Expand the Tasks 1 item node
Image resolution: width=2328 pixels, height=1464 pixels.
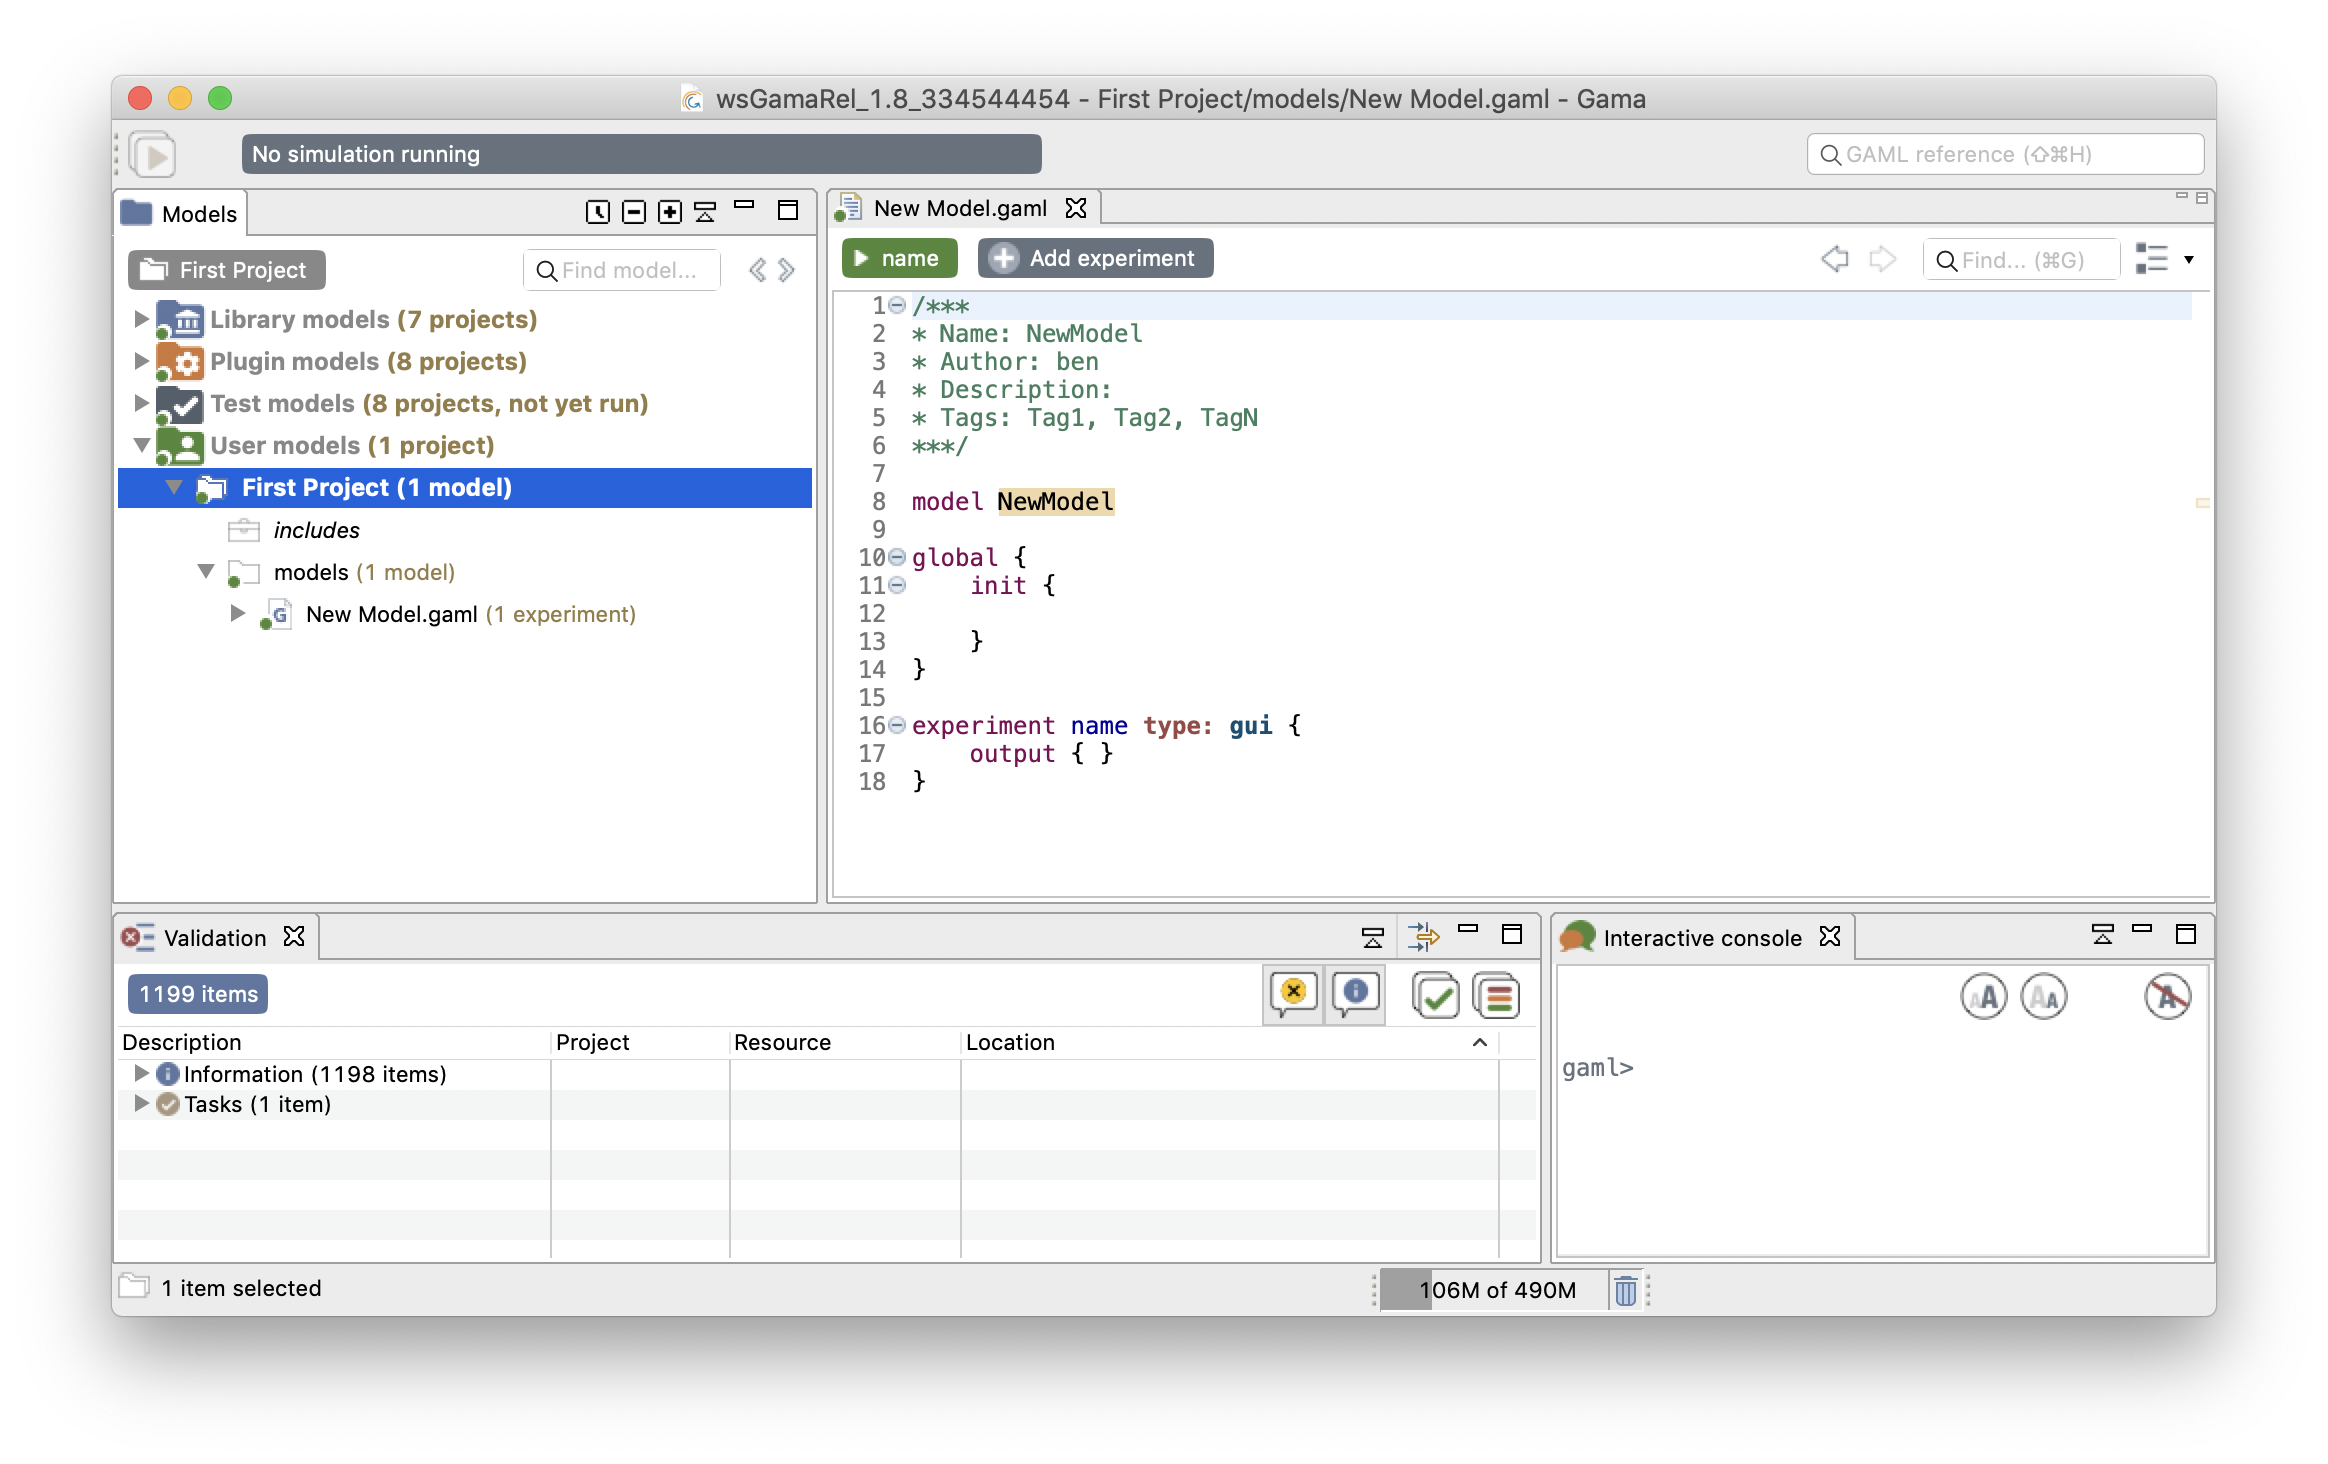tap(135, 1105)
